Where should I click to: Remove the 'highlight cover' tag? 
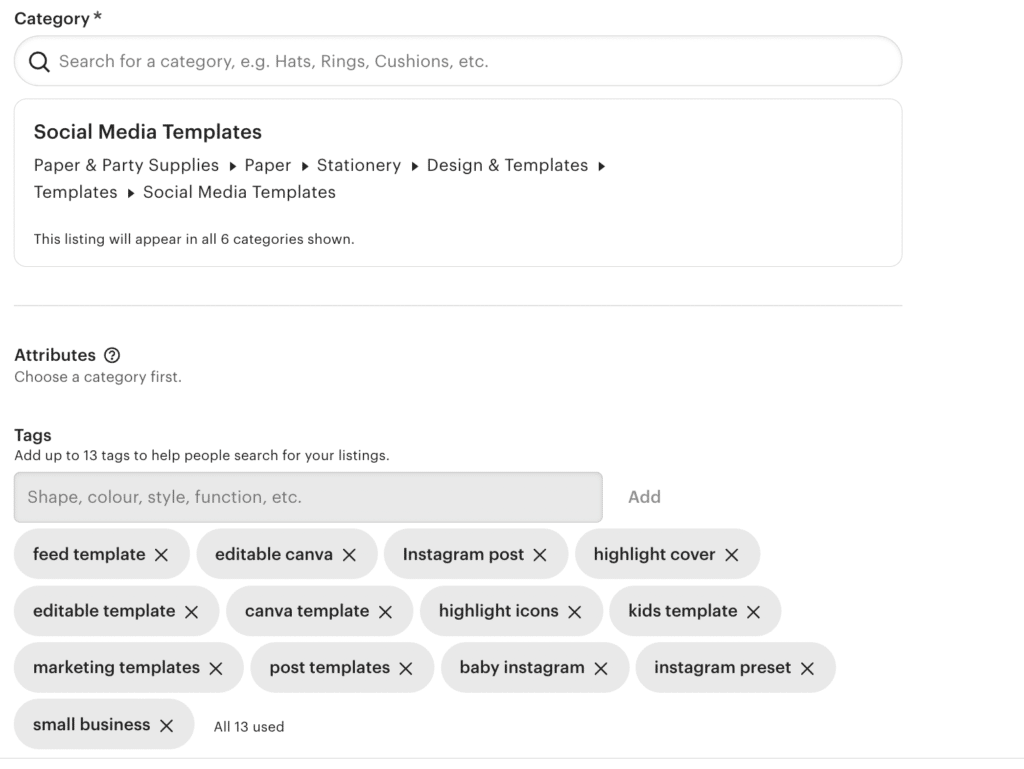(732, 553)
